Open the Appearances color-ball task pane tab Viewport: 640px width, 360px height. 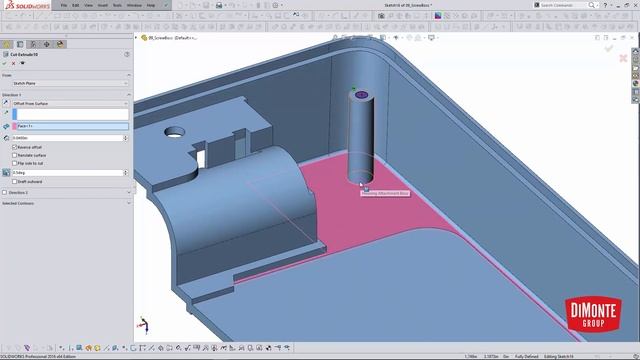636,83
